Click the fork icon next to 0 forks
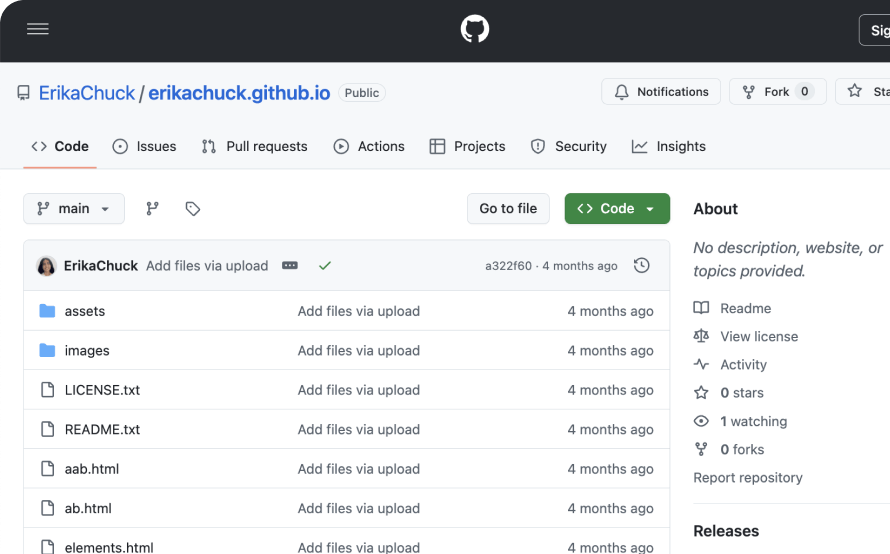 tap(701, 449)
